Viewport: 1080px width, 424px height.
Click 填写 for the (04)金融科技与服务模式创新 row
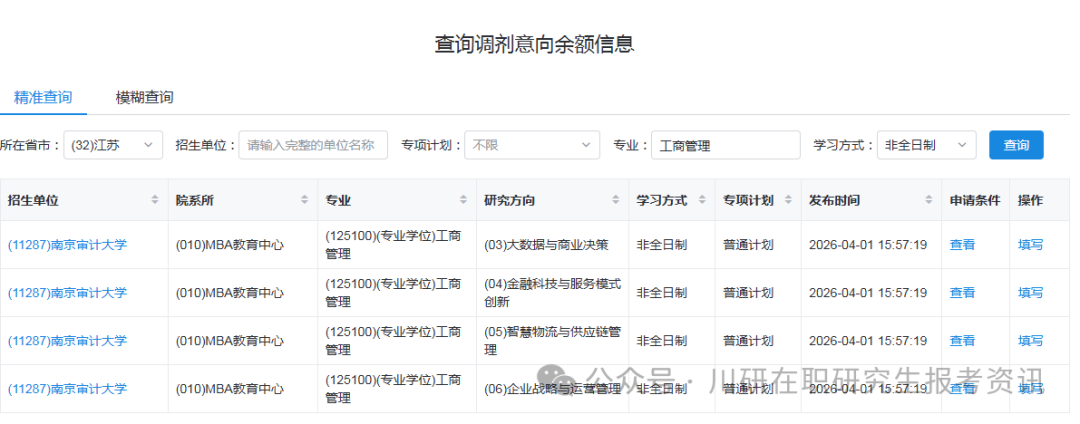tap(1030, 293)
